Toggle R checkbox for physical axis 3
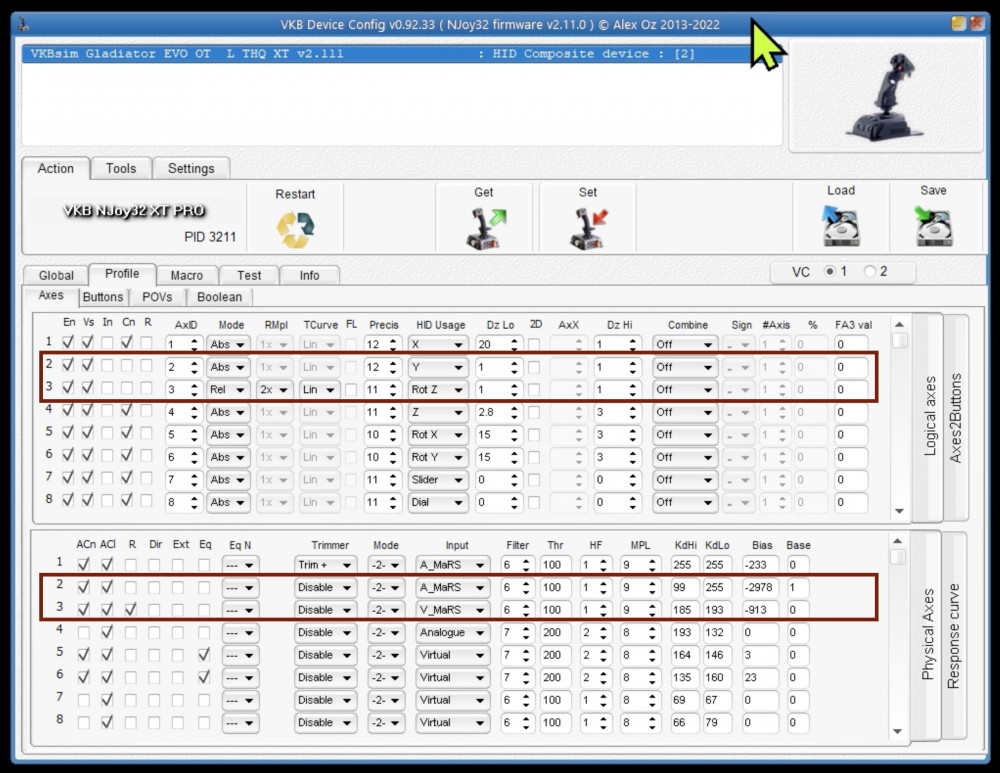This screenshot has height=773, width=1000. 131,610
